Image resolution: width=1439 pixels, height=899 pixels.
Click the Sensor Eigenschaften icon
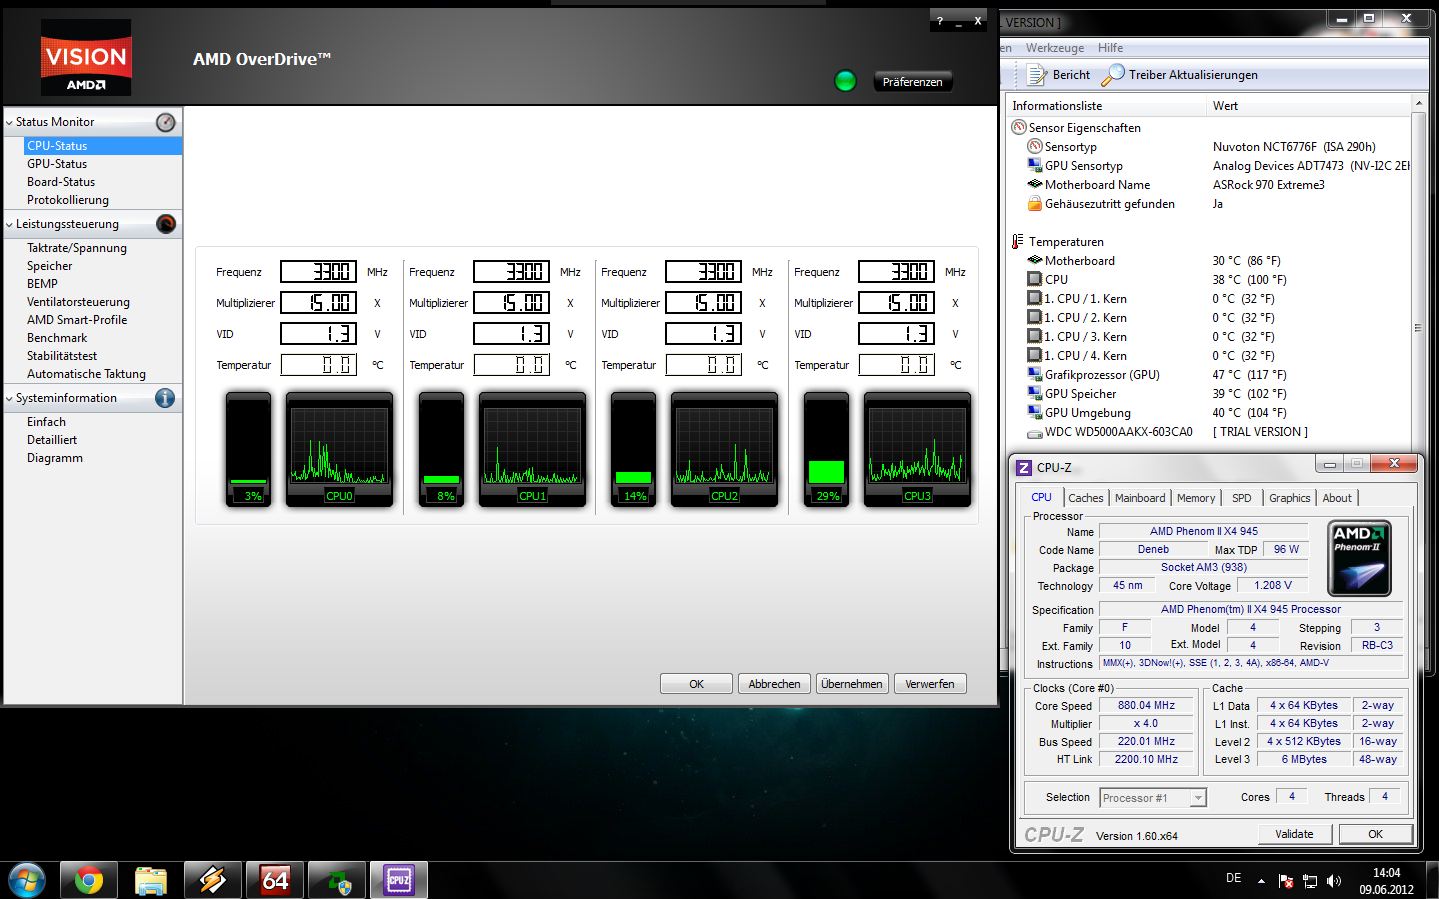[x=1019, y=127]
